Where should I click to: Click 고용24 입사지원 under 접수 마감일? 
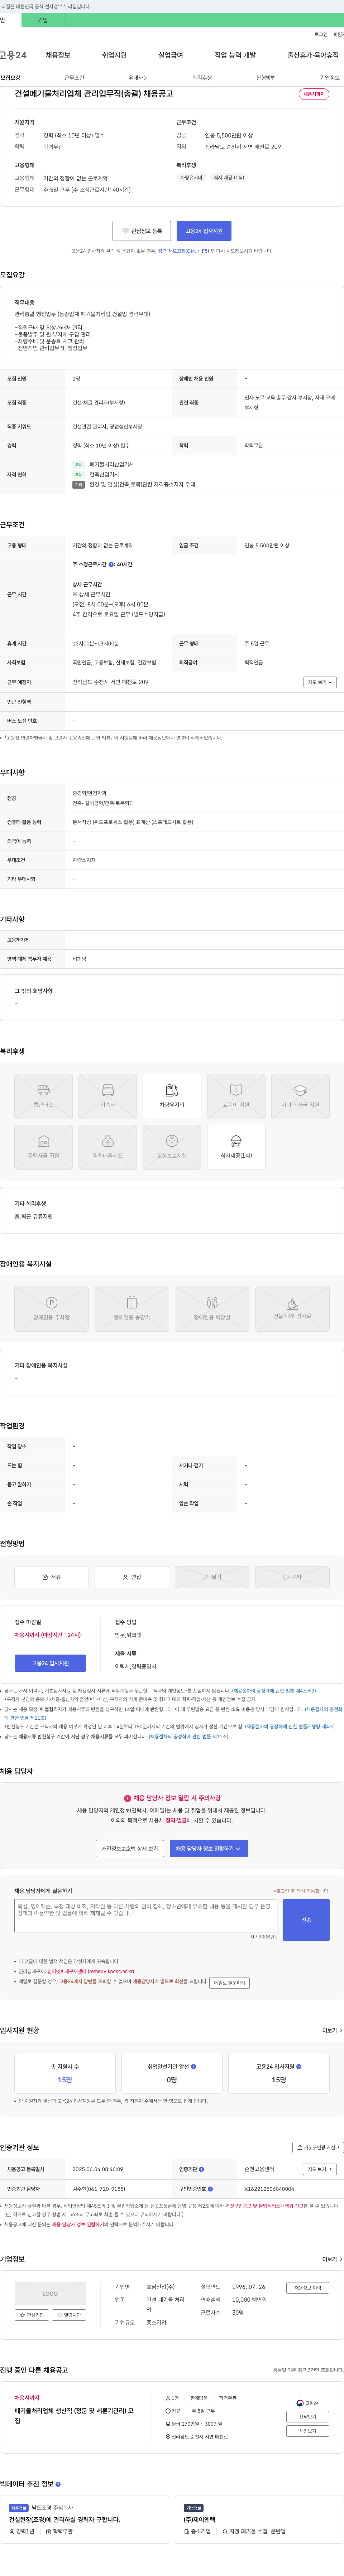point(50,1663)
